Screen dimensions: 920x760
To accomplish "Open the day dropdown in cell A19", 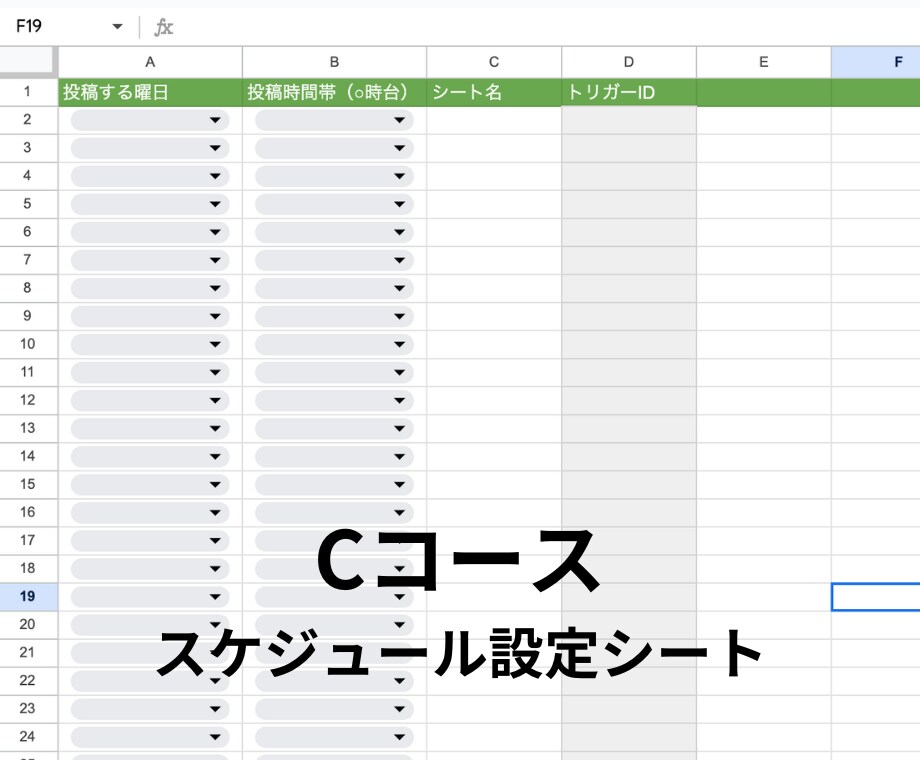I will 215,597.
